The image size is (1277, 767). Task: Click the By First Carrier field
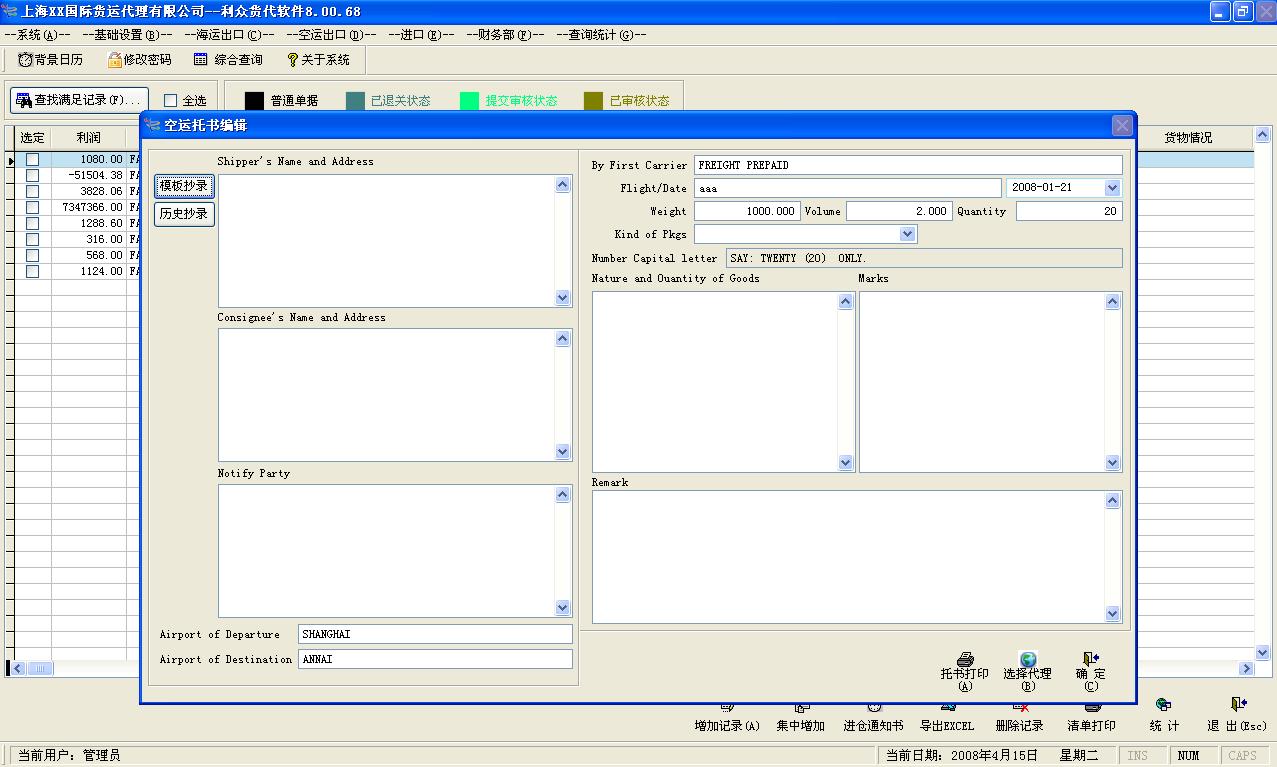[x=908, y=165]
